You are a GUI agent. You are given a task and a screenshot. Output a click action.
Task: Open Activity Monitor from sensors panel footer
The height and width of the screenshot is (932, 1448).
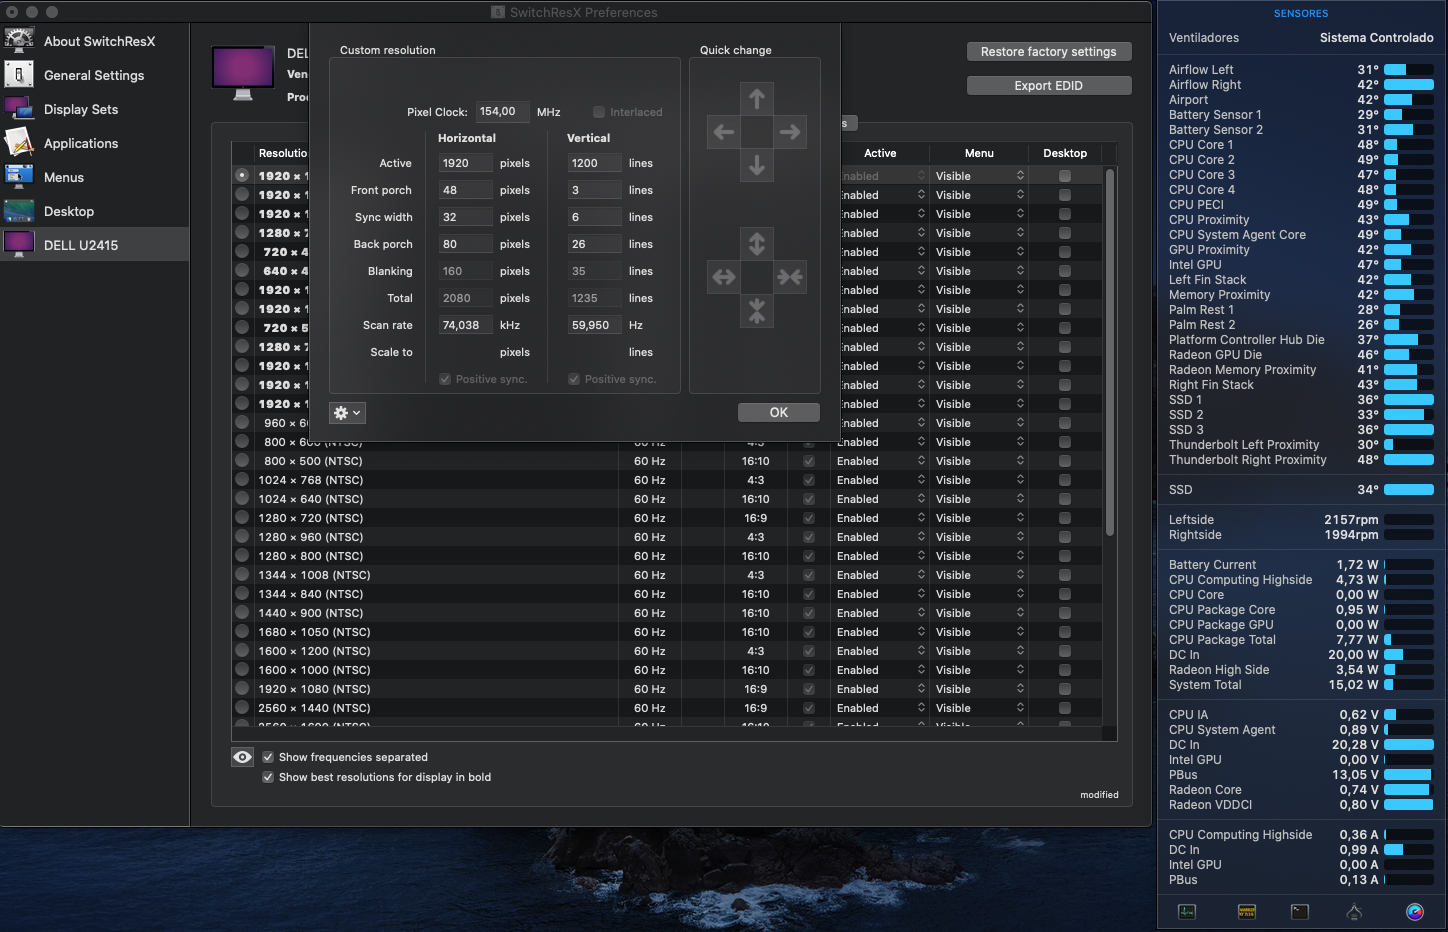[1187, 911]
